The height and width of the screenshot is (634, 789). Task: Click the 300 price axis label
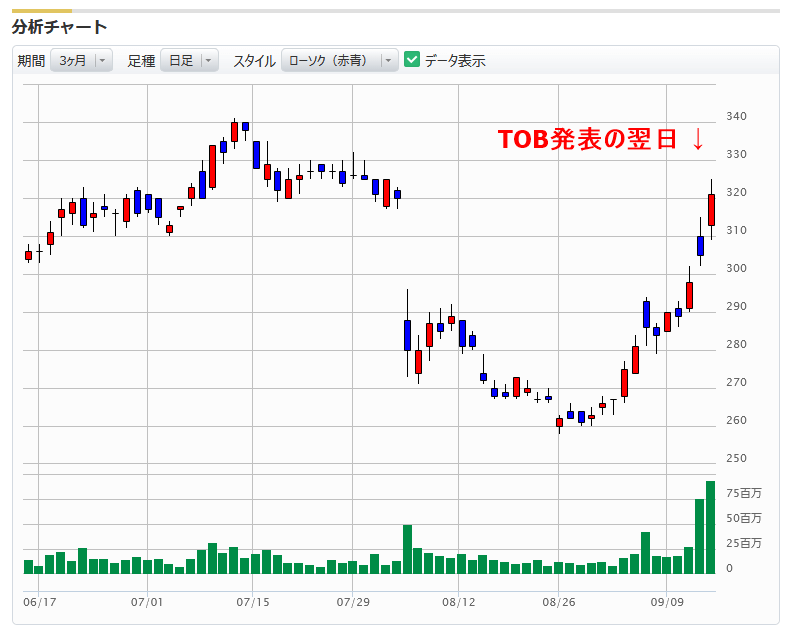click(x=736, y=268)
